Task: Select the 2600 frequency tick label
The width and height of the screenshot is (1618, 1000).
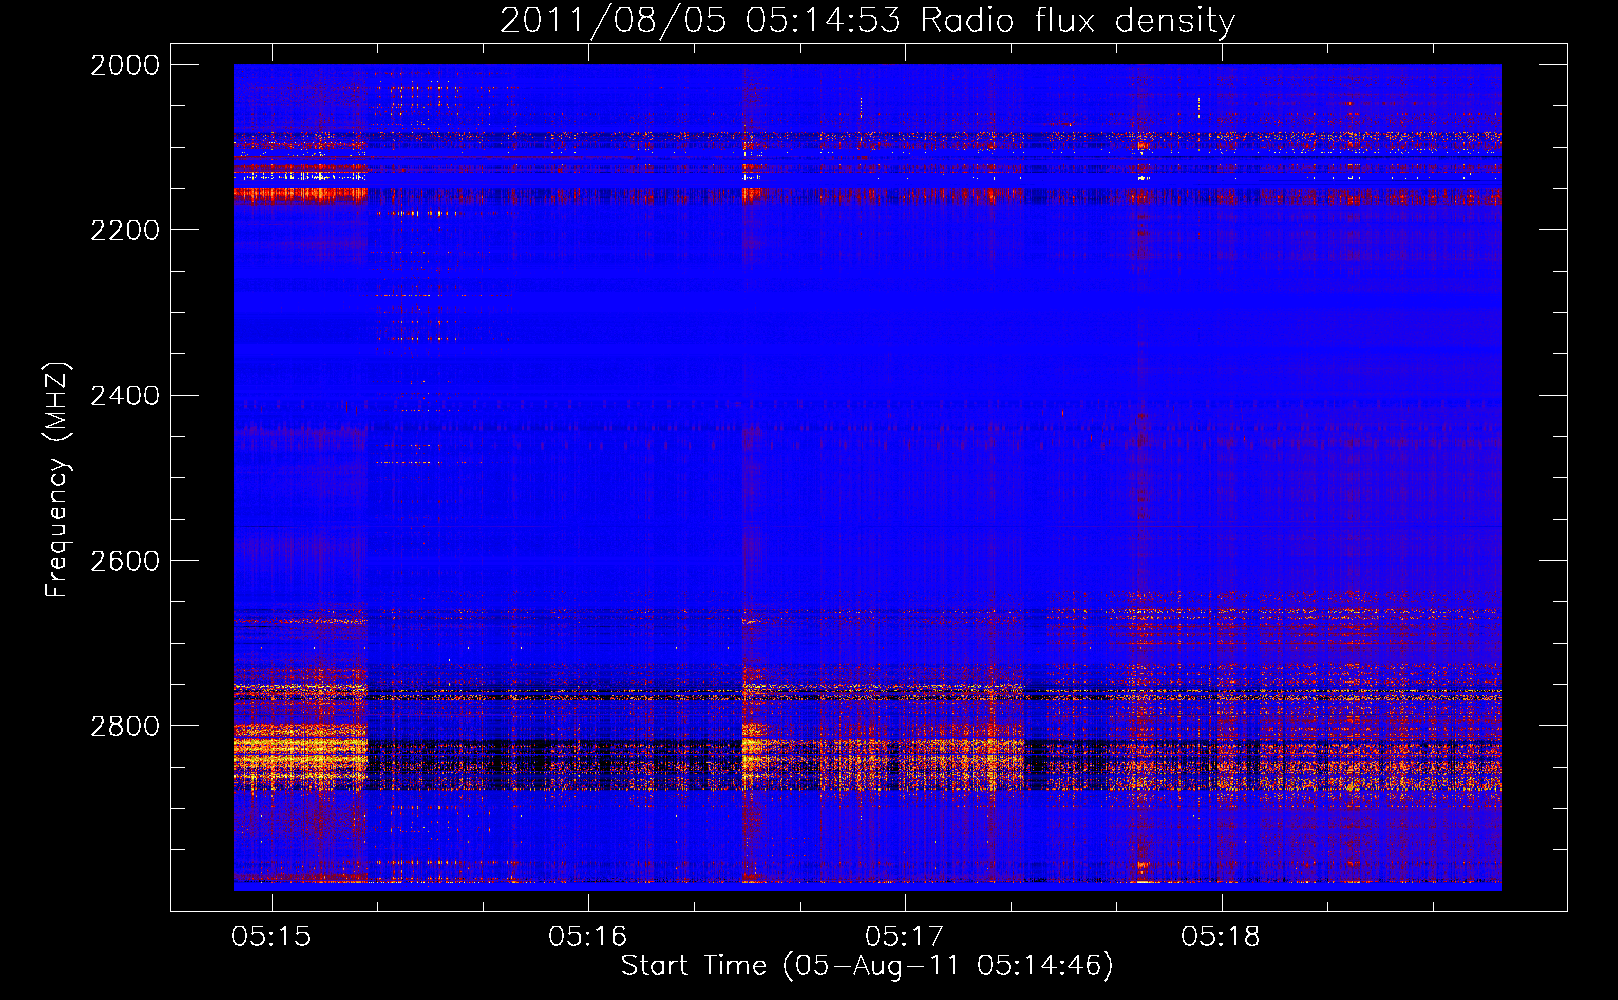Action: pyautogui.click(x=125, y=561)
